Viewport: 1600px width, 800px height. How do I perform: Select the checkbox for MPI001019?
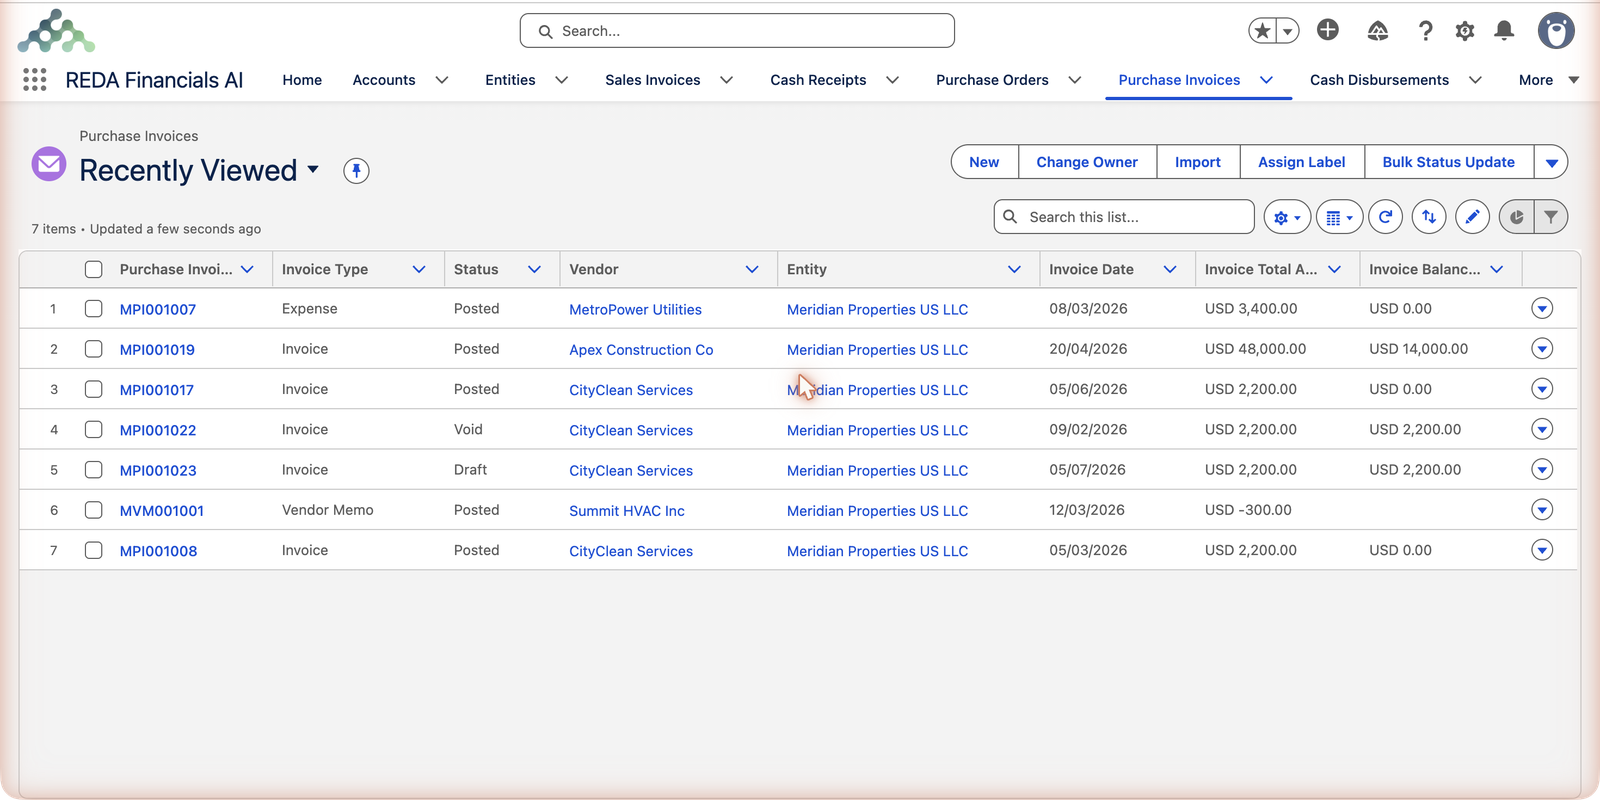coord(94,349)
